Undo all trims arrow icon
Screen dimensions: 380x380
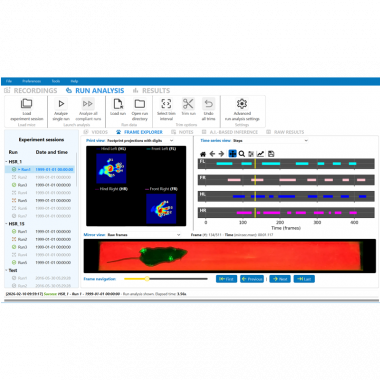(x=208, y=104)
